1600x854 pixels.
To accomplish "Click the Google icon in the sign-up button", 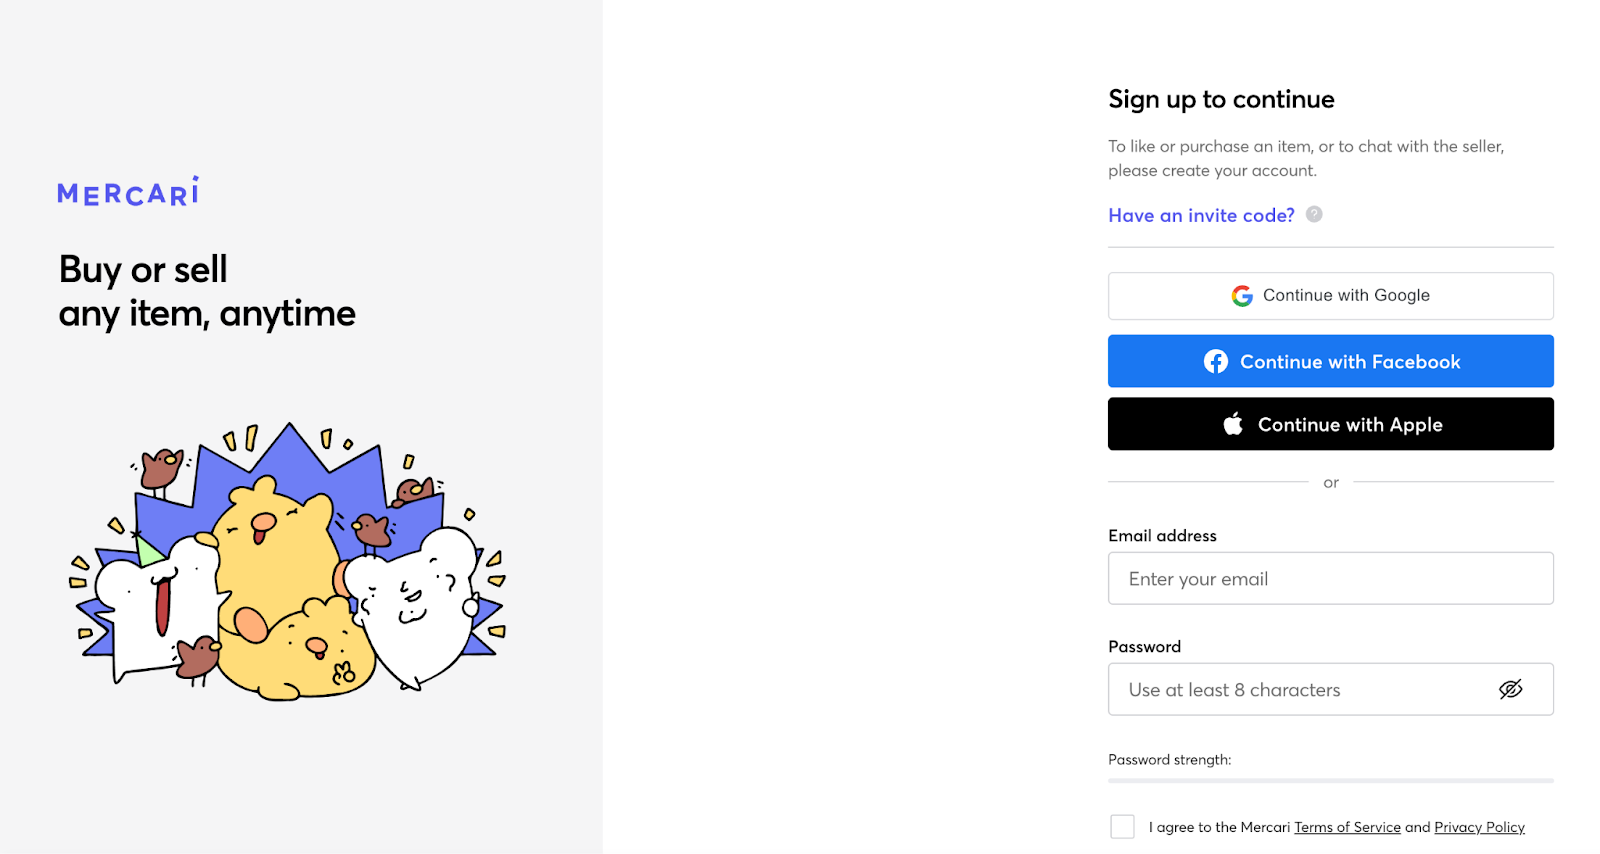I will point(1241,295).
